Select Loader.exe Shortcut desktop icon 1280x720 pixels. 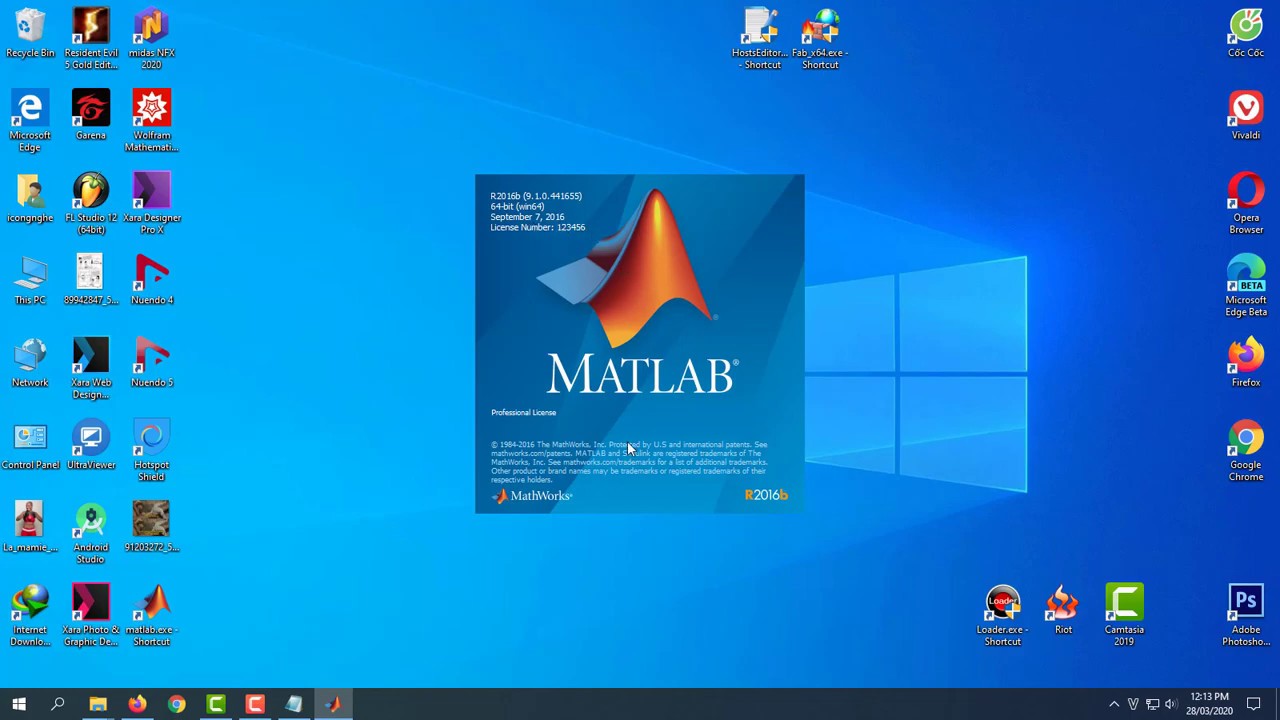pyautogui.click(x=1002, y=616)
